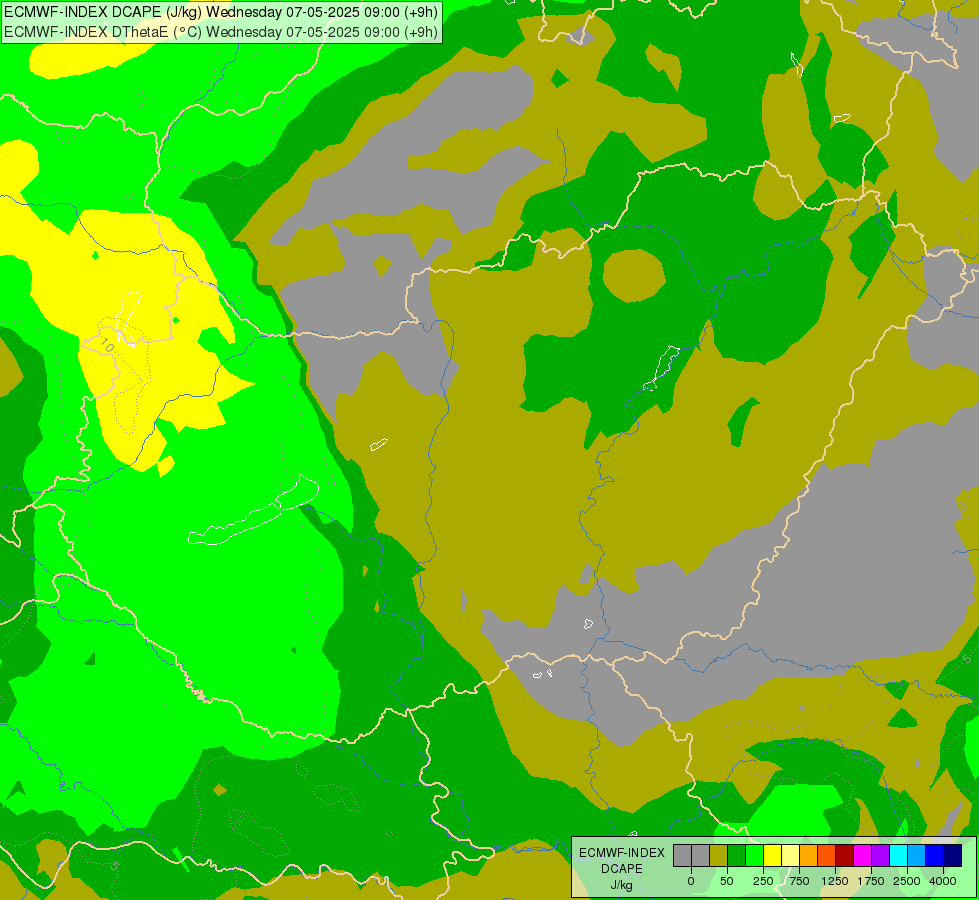Click the legend unit 'J/kg'
The width and height of the screenshot is (979, 900).
621,885
